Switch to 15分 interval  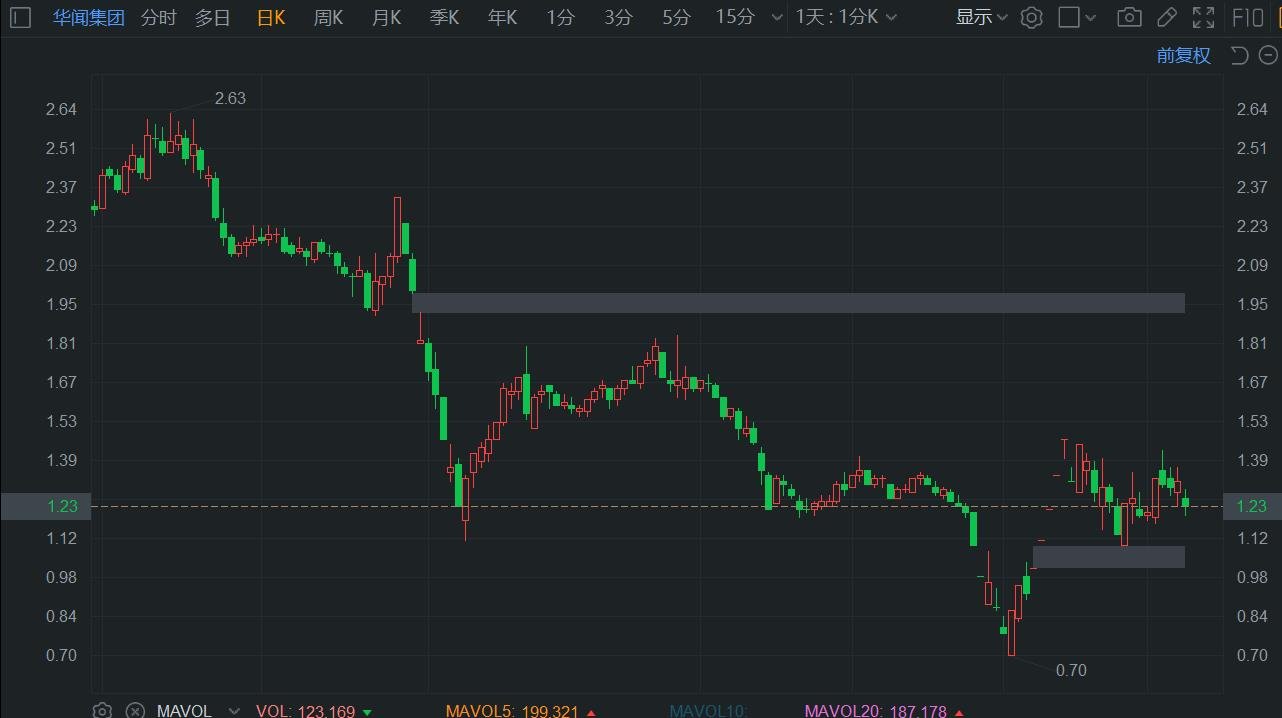tap(735, 17)
